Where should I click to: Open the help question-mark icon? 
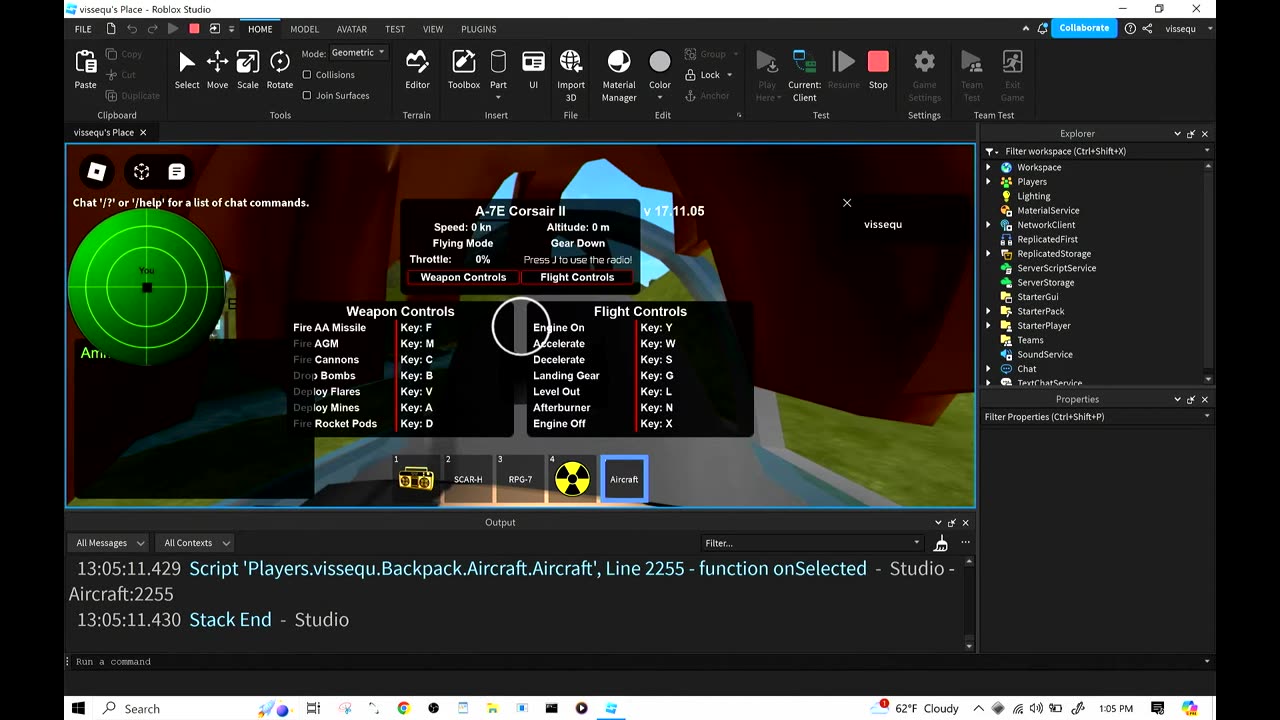click(x=1130, y=28)
